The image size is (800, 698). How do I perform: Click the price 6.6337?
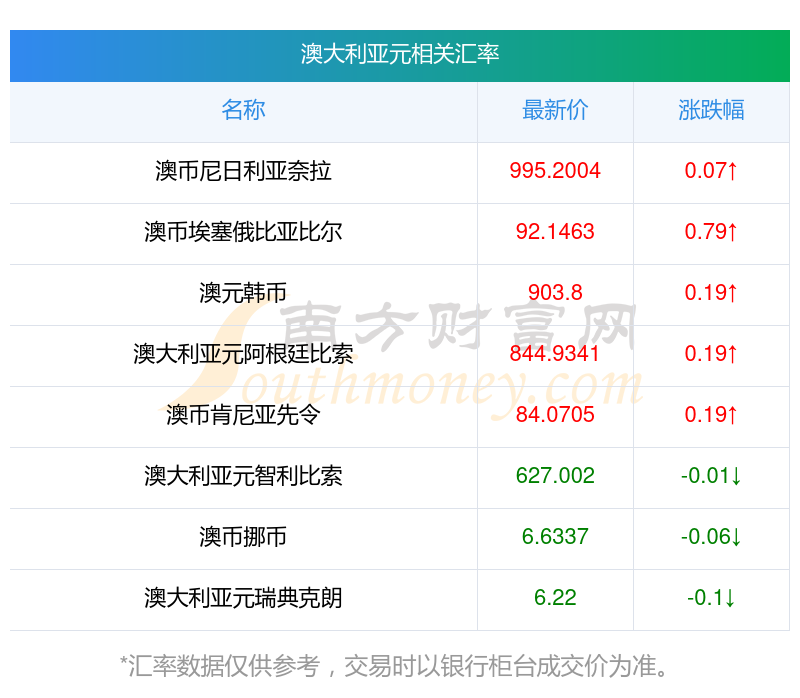pos(555,537)
